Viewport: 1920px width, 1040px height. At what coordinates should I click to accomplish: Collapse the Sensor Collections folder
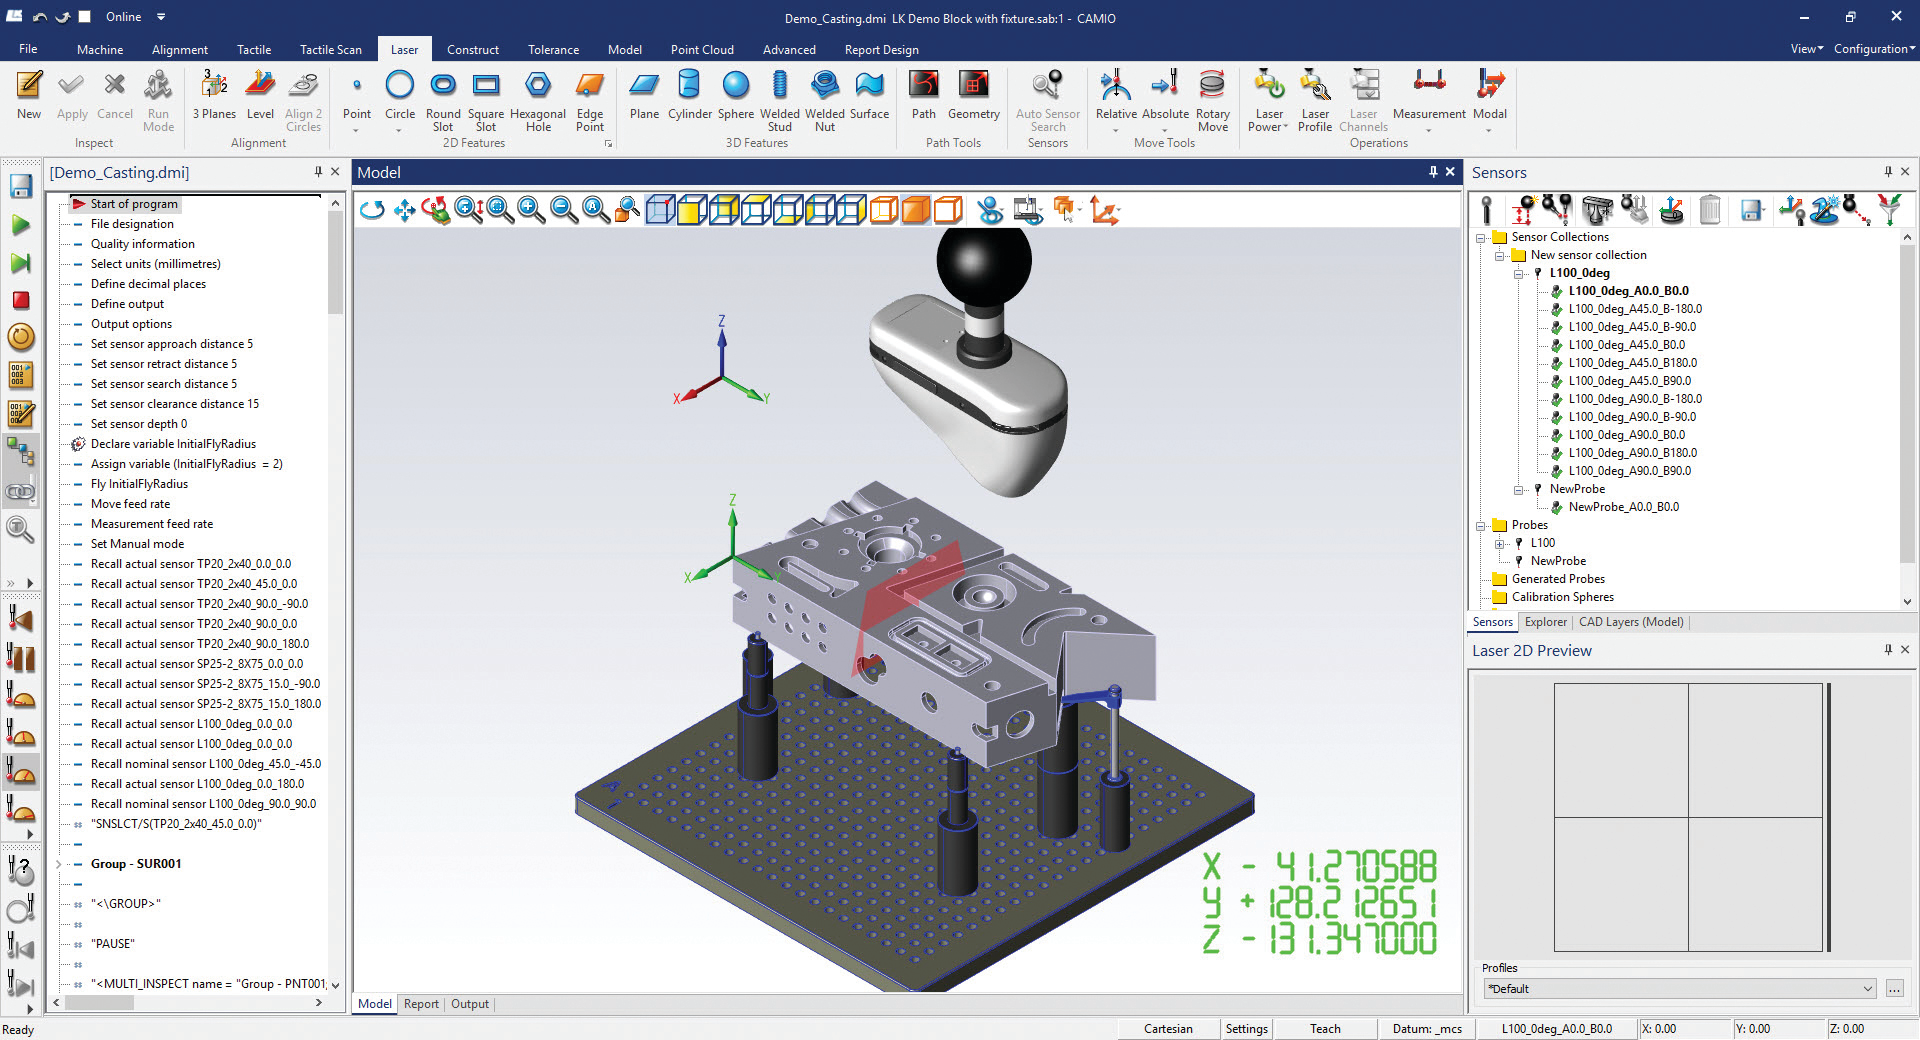(x=1480, y=237)
